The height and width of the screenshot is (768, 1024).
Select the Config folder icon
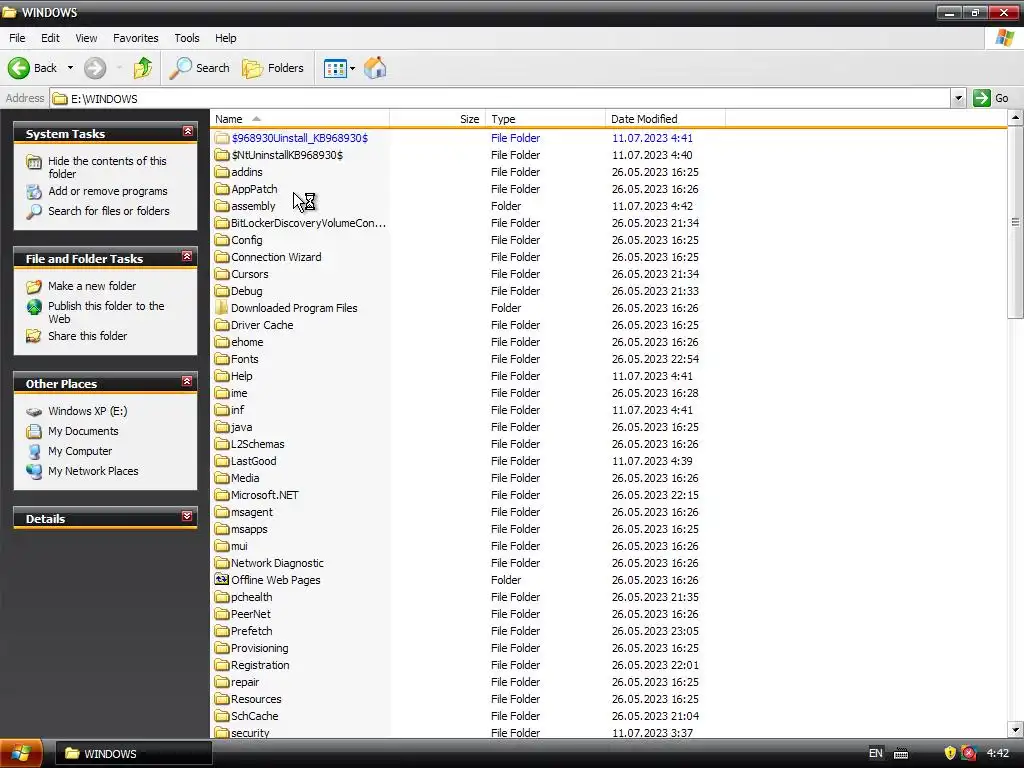[x=222, y=240]
